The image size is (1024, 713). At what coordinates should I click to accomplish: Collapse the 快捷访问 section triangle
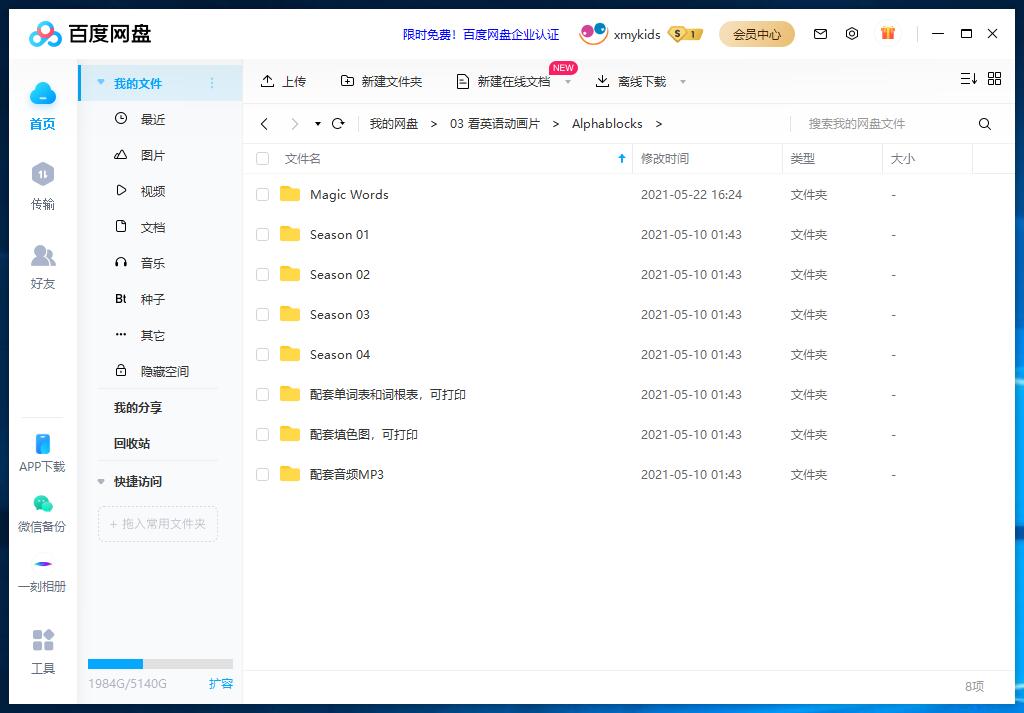(x=101, y=482)
